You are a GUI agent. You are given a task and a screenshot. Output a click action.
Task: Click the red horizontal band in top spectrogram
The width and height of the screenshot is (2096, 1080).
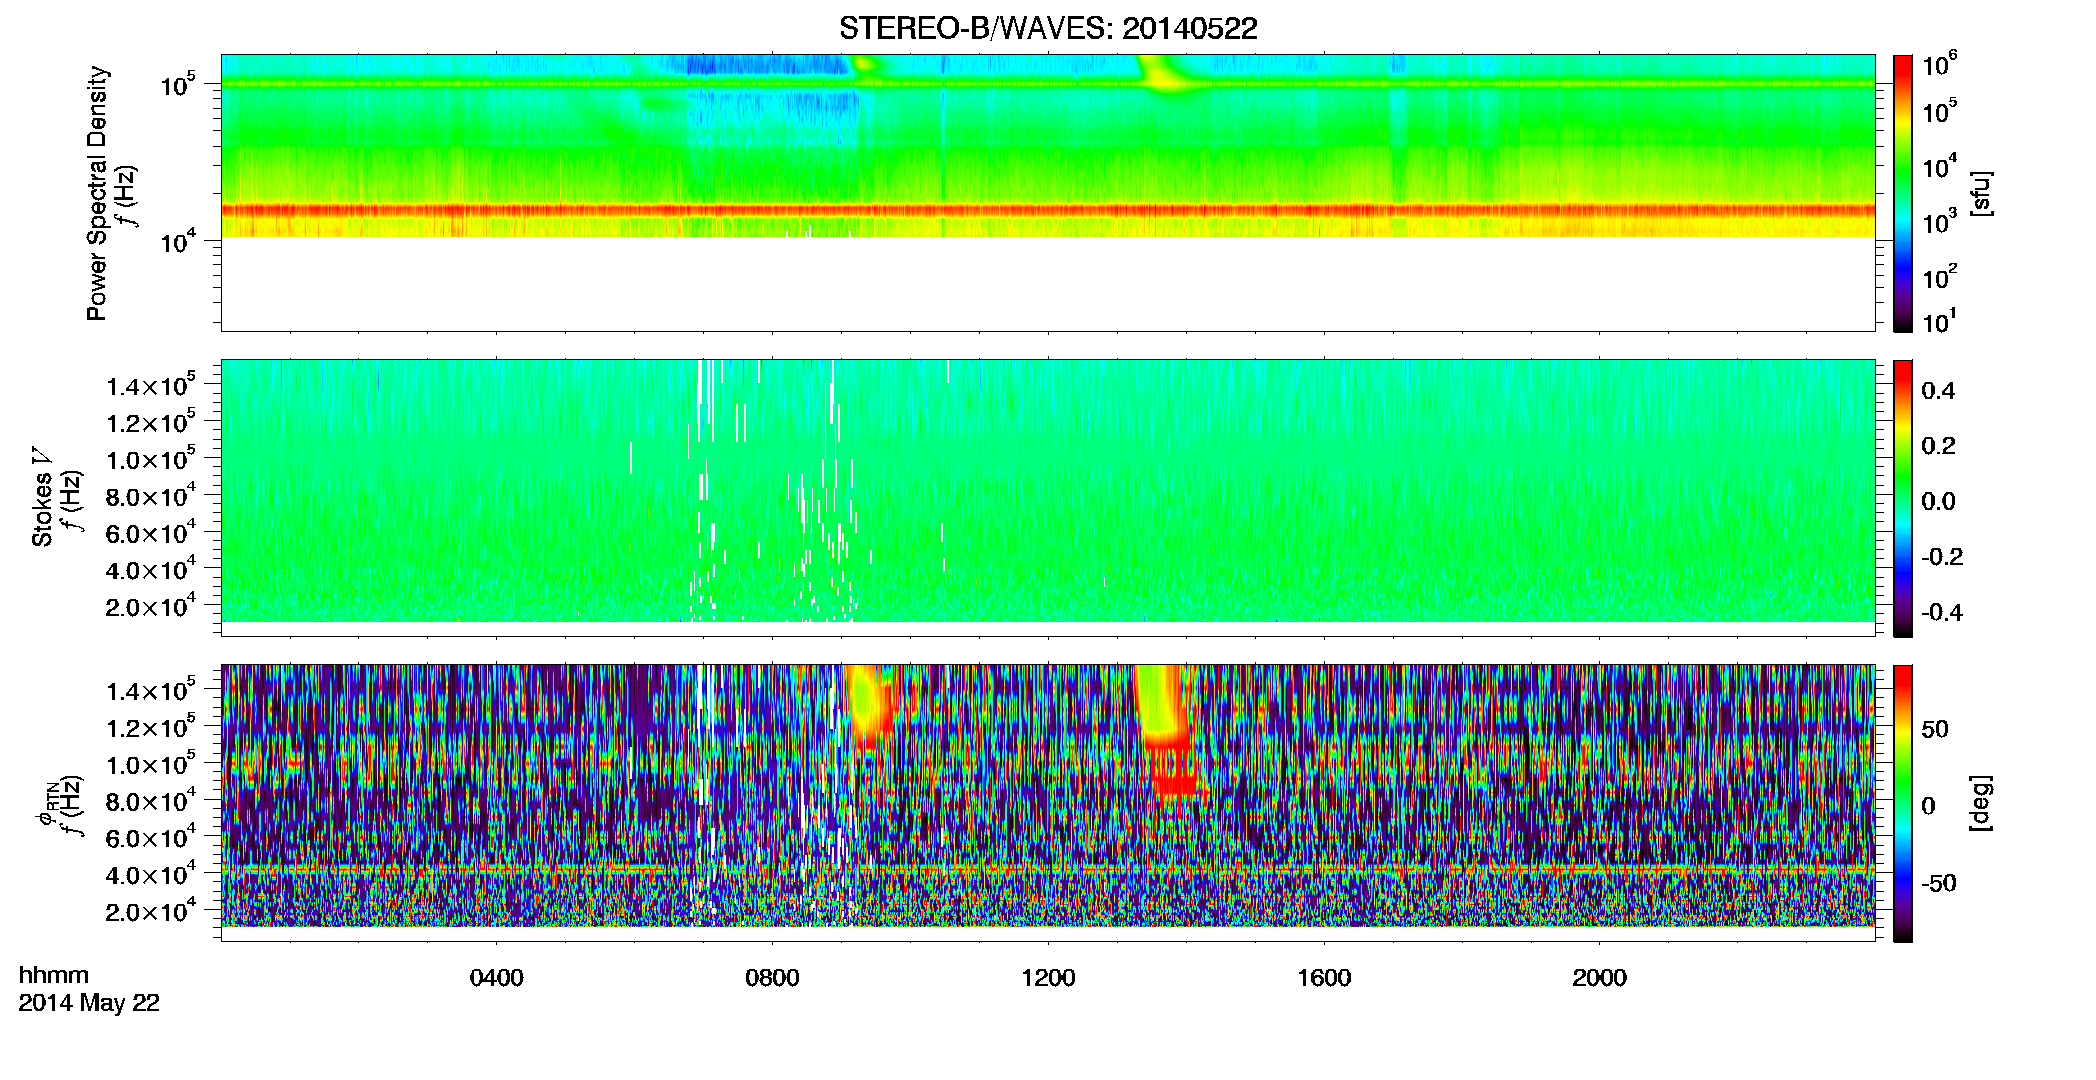click(1048, 211)
